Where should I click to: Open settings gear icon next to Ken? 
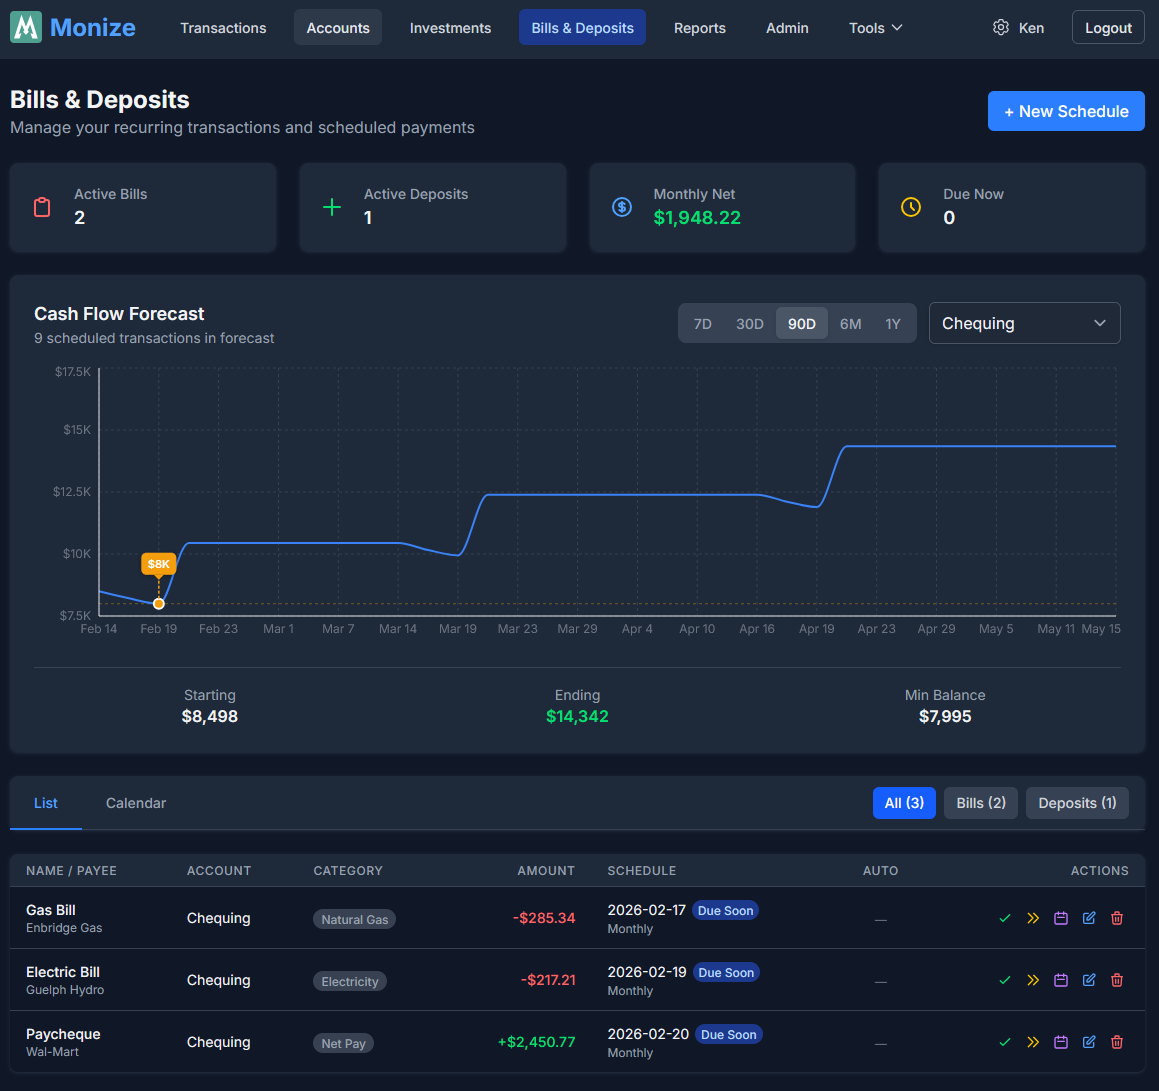(x=1000, y=27)
